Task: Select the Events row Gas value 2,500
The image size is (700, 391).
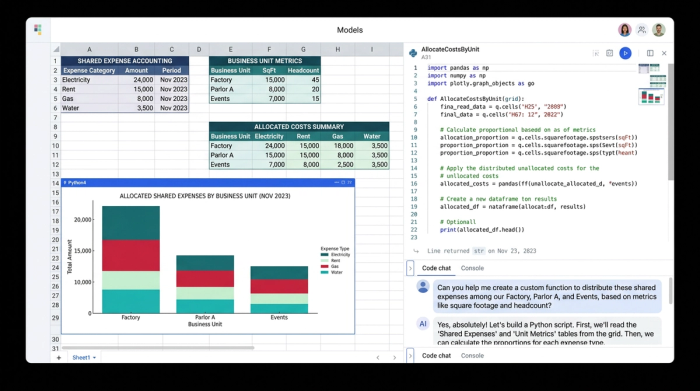Action: point(338,165)
